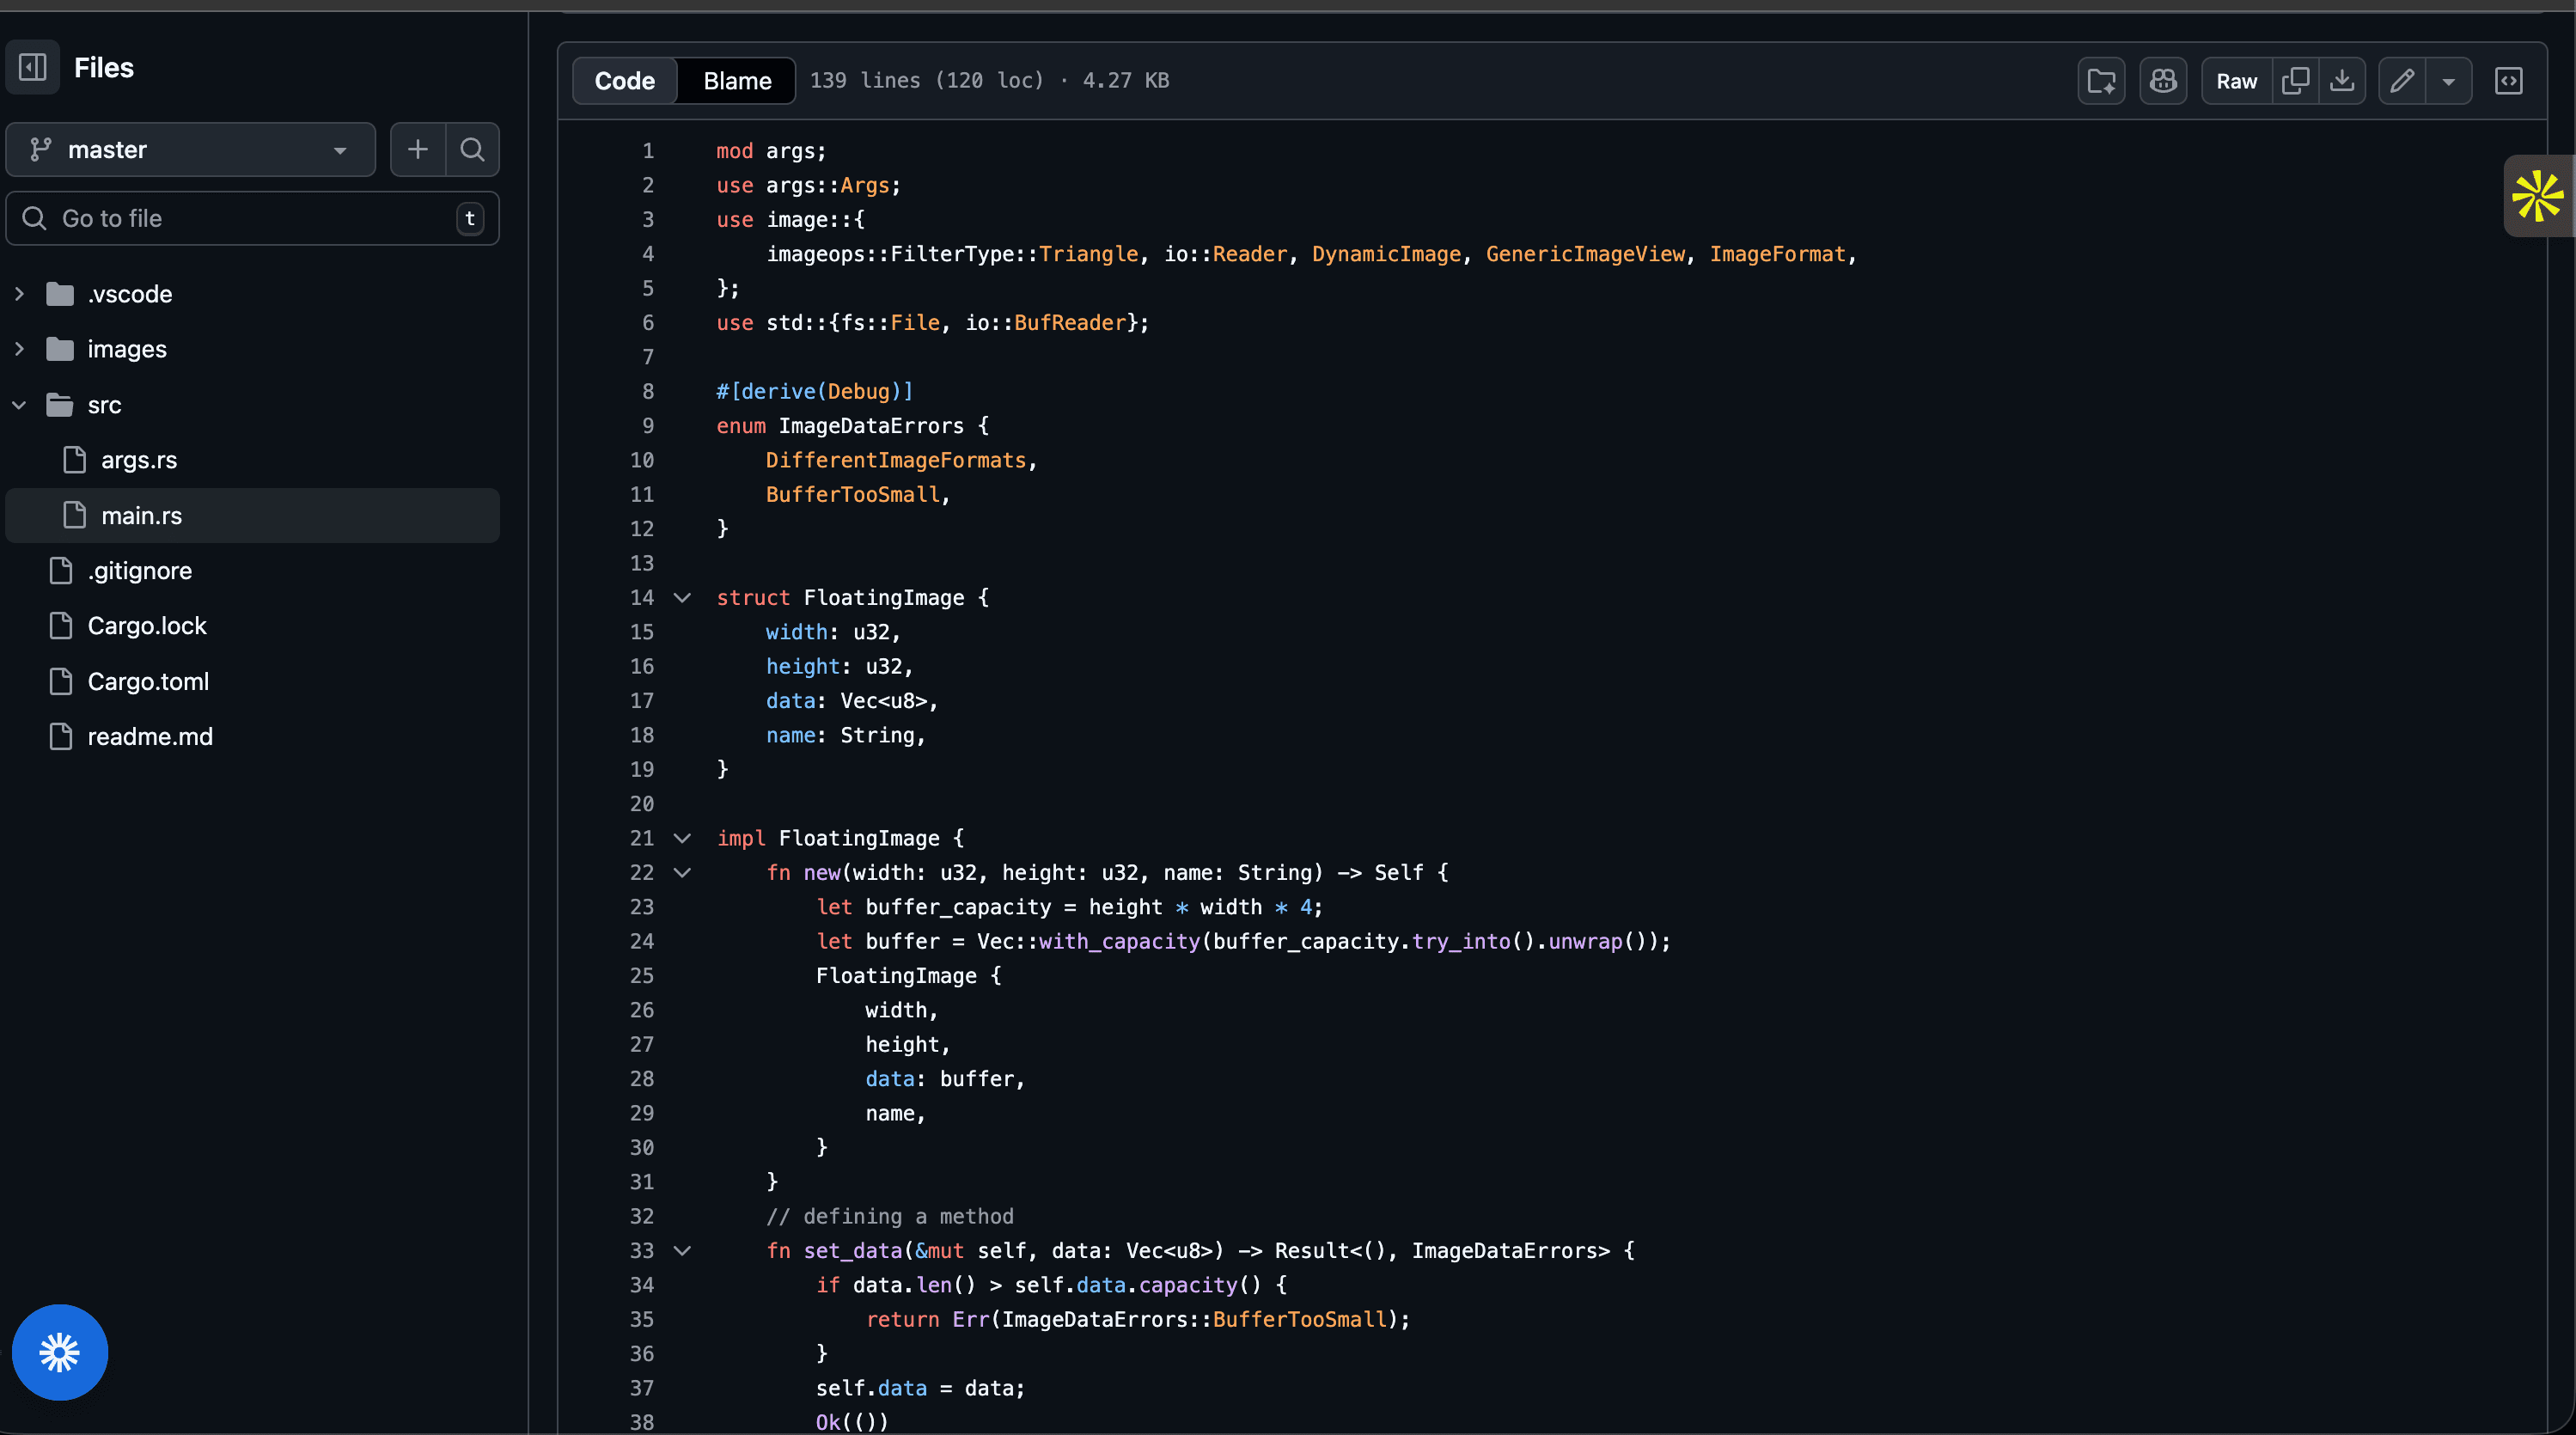The width and height of the screenshot is (2576, 1435).
Task: Expand the .vscode folder
Action: point(19,294)
